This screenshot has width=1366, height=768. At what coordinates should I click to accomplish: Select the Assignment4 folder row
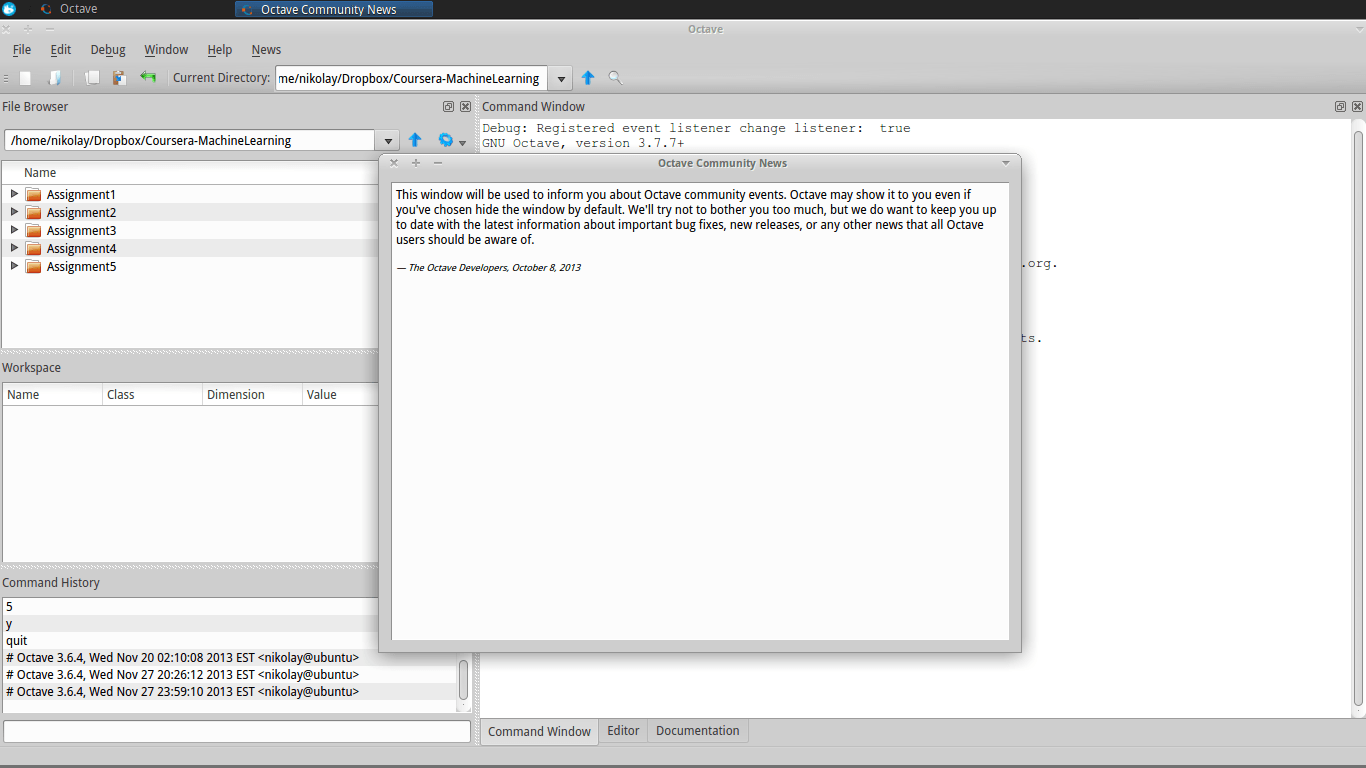click(190, 248)
